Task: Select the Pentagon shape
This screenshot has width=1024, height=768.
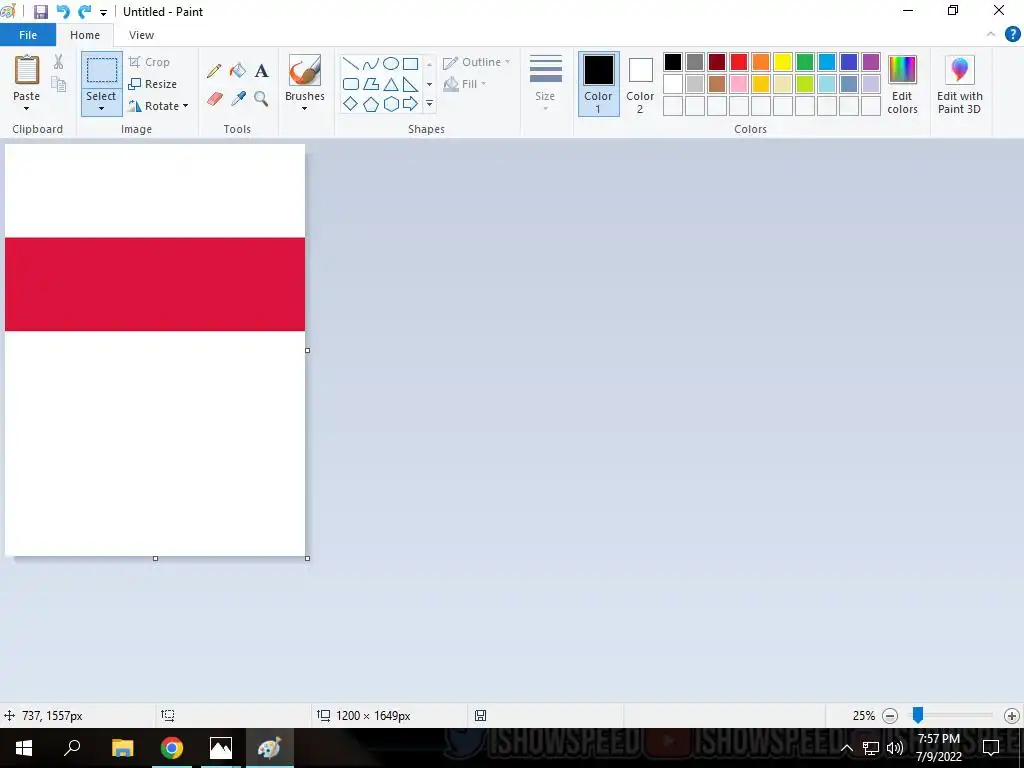Action: tap(370, 104)
